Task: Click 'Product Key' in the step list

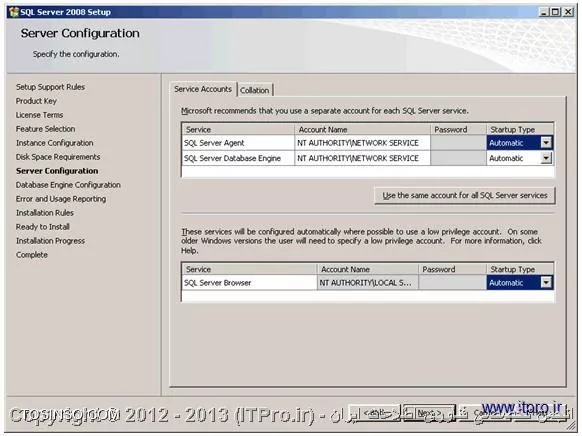Action: tap(36, 101)
